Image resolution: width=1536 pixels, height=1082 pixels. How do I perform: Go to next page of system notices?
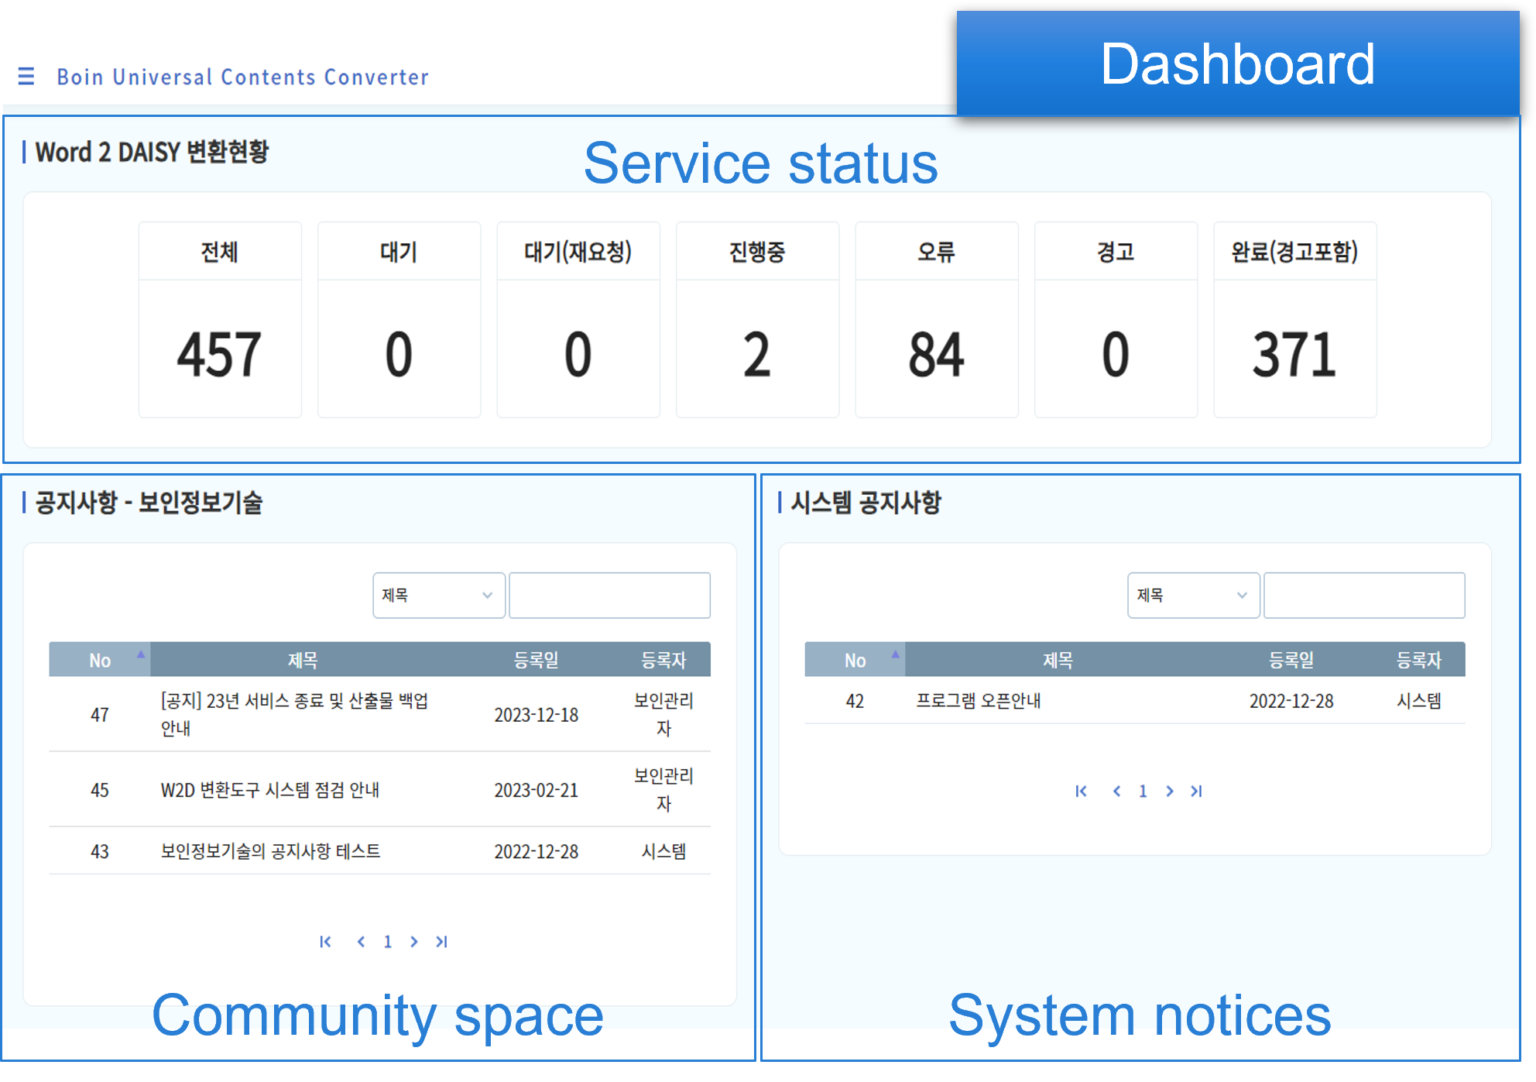pos(1170,791)
